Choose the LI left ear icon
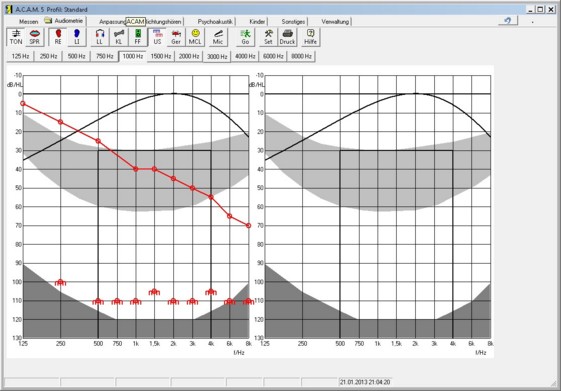Screen dimensions: 561x391 [x=77, y=37]
